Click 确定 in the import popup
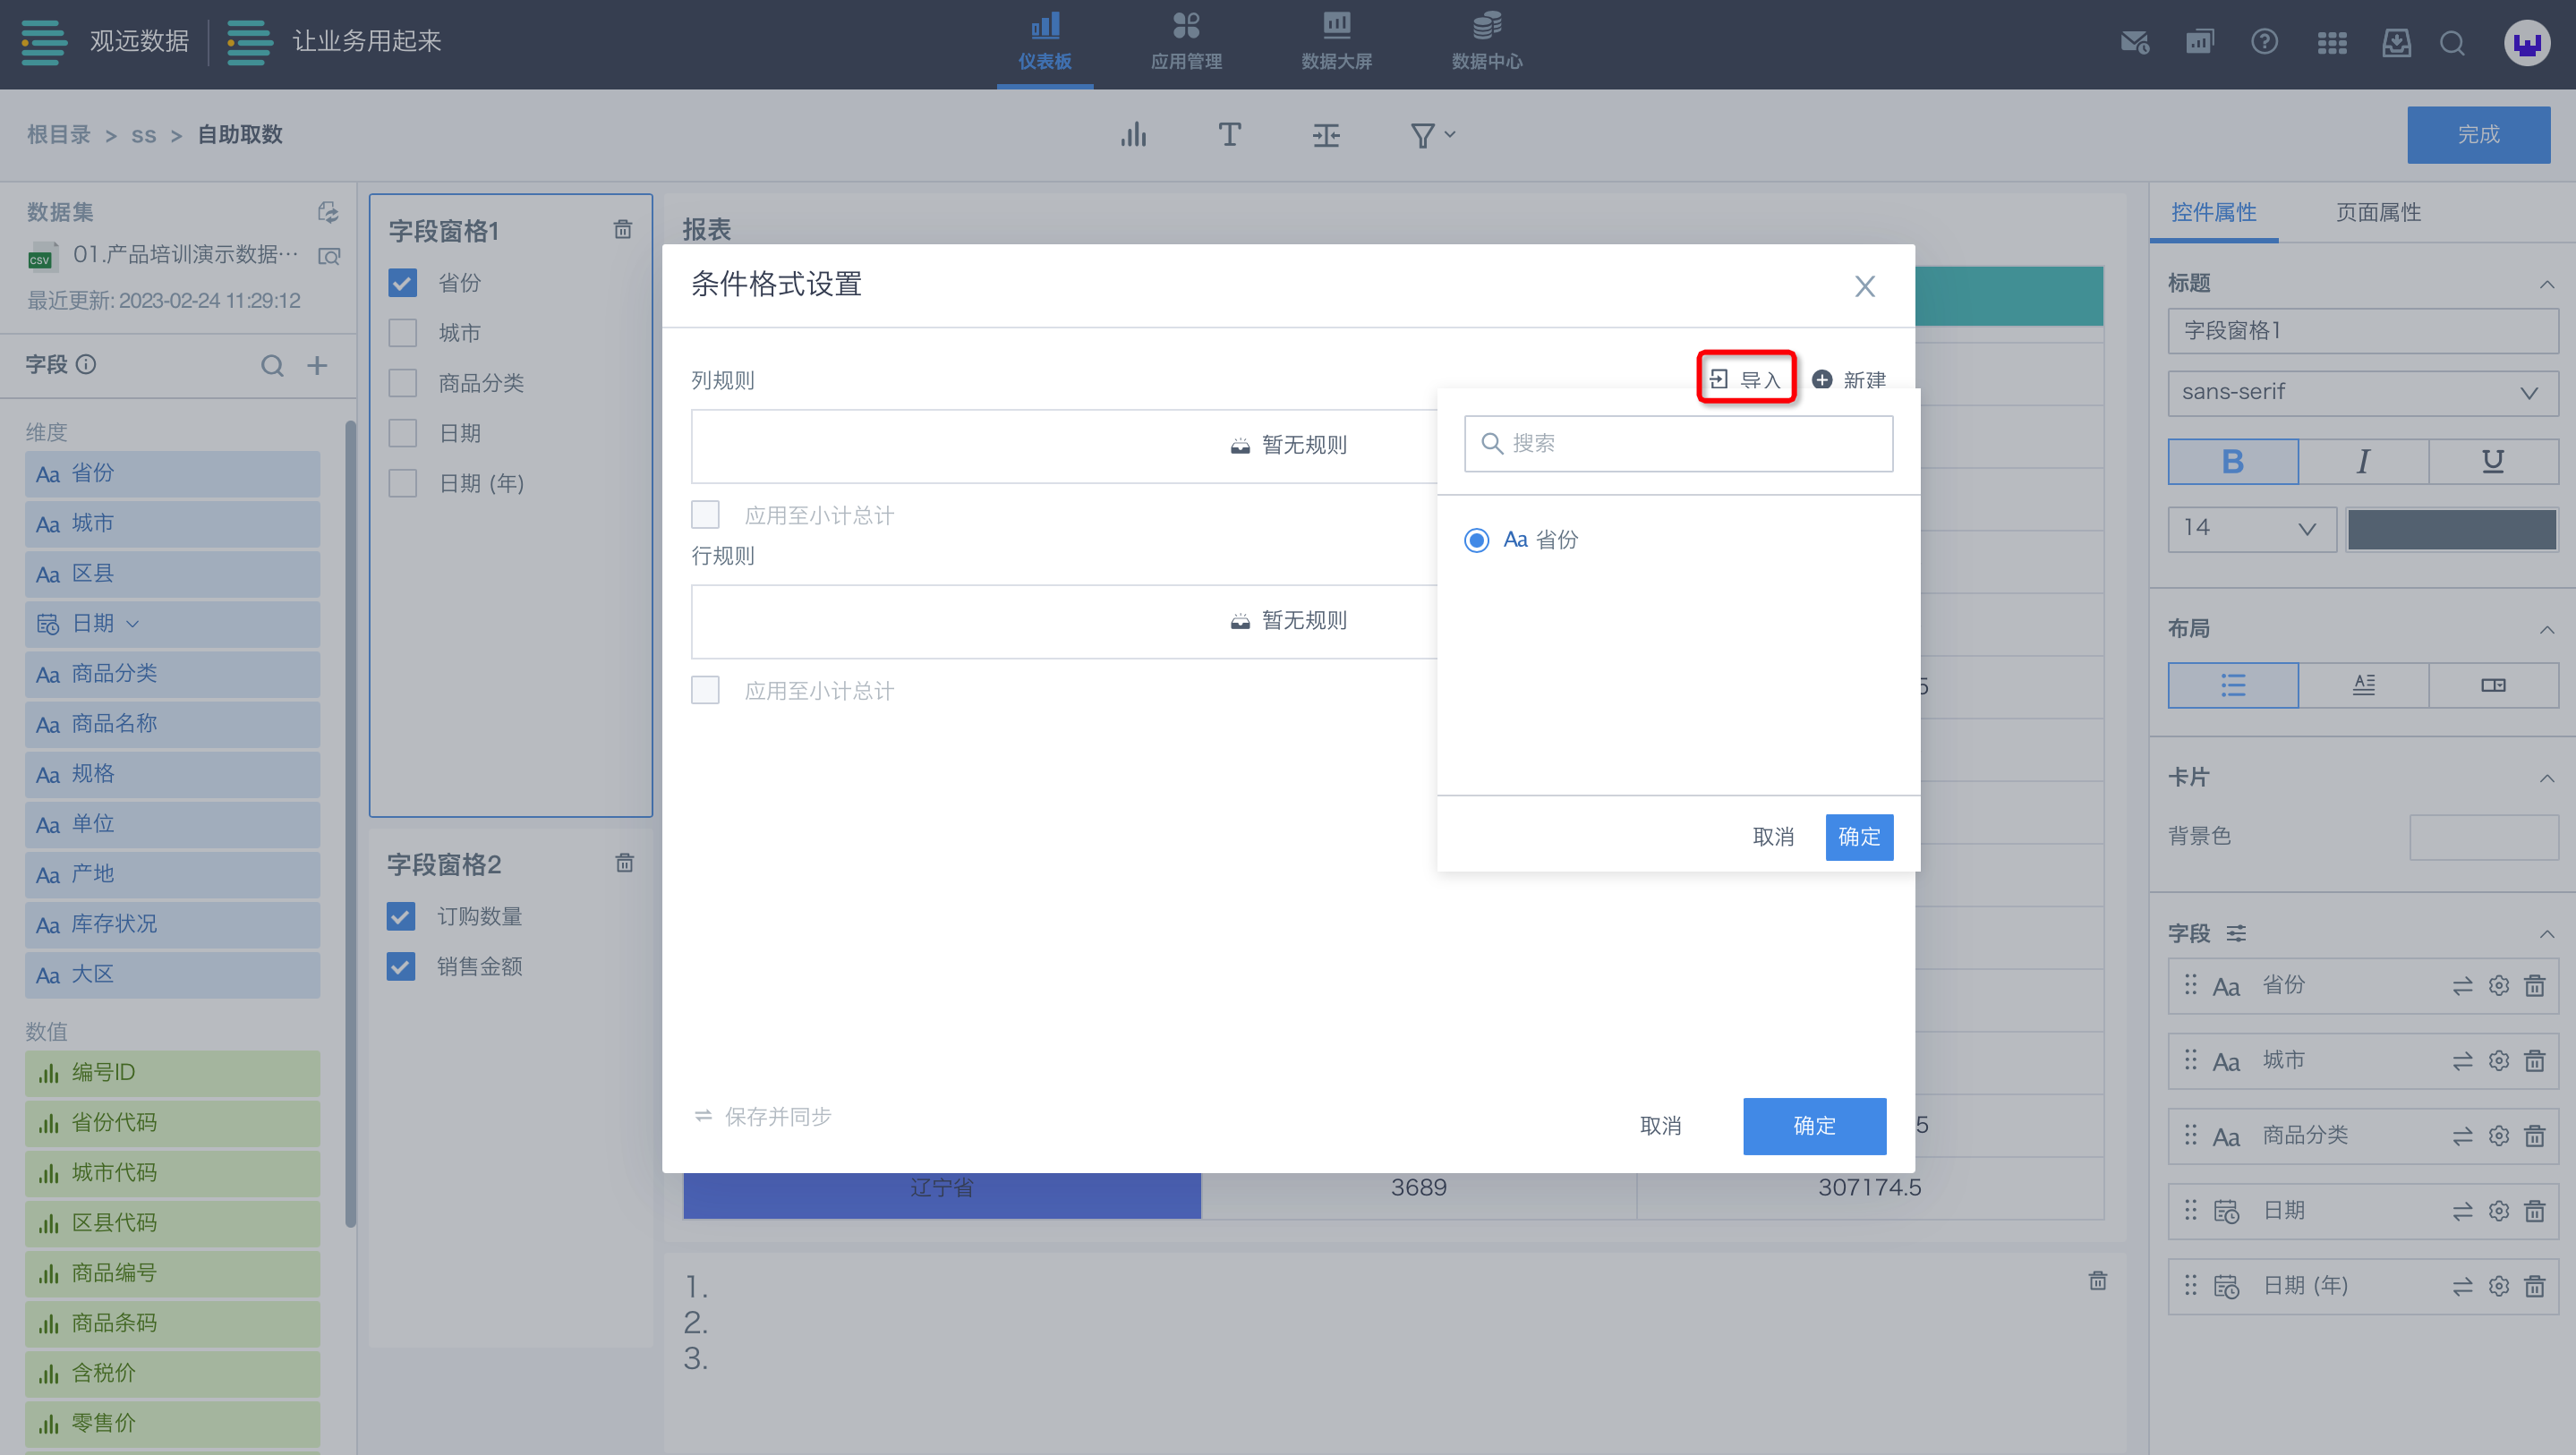2576x1455 pixels. click(x=1858, y=836)
